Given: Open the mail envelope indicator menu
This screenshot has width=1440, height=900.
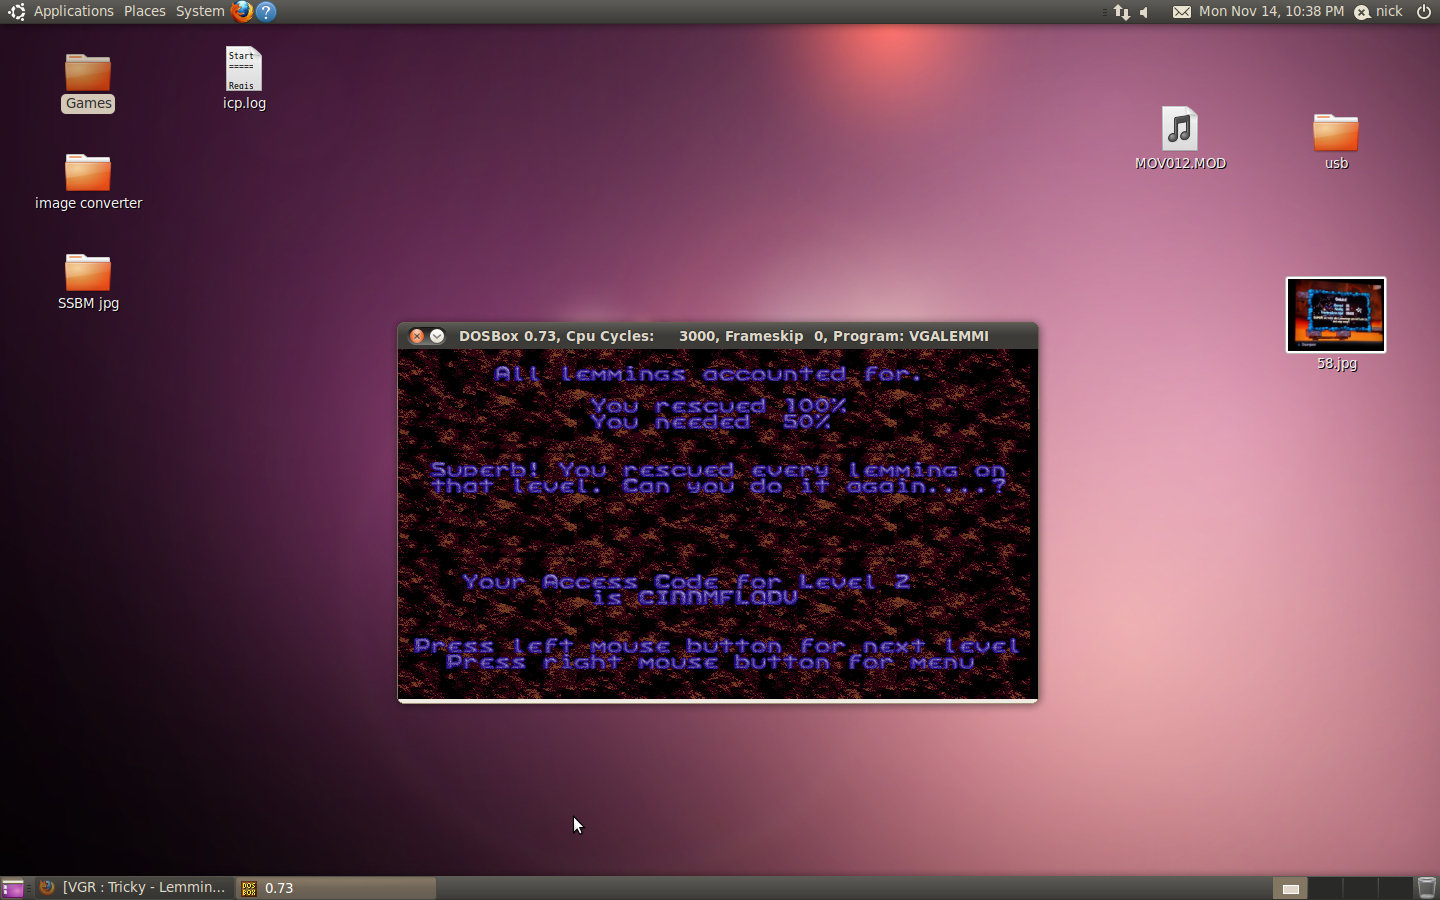Looking at the screenshot, I should 1181,12.
